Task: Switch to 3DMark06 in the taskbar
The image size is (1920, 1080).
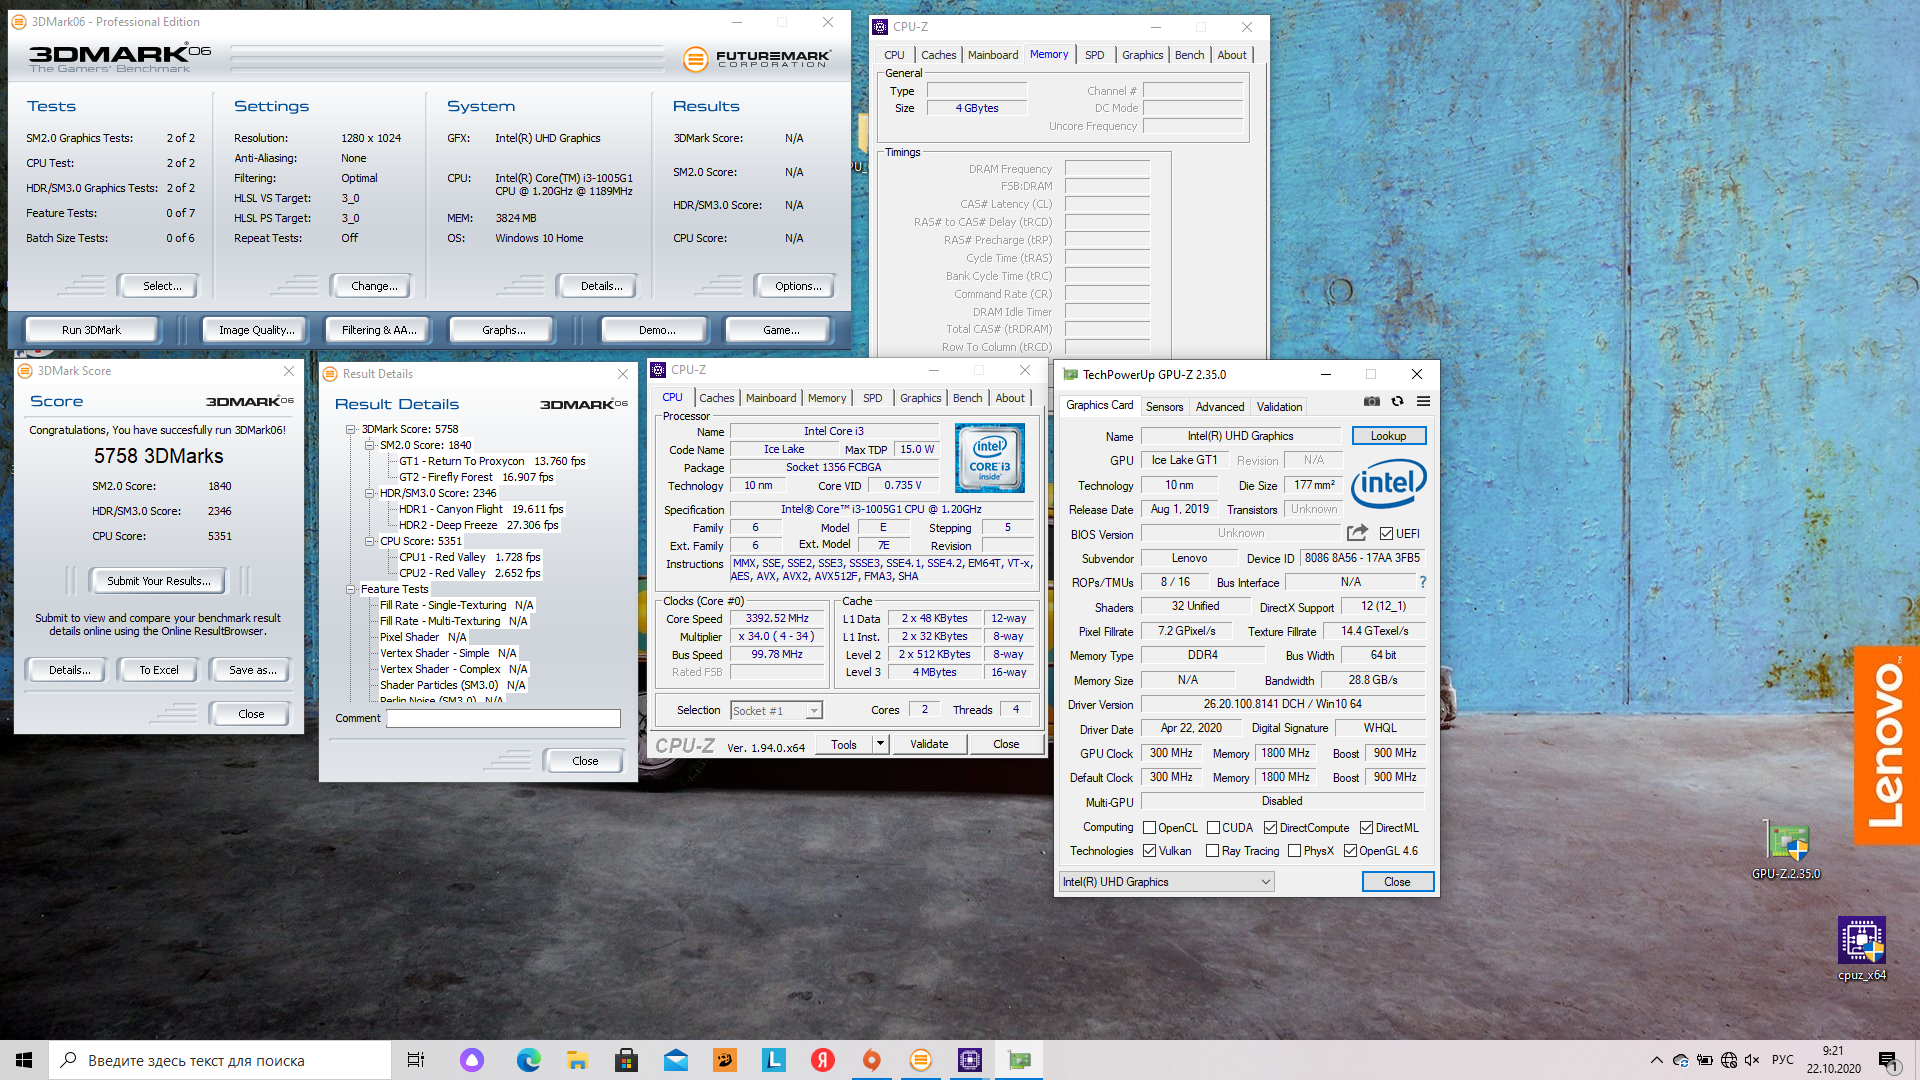Action: [x=920, y=1060]
